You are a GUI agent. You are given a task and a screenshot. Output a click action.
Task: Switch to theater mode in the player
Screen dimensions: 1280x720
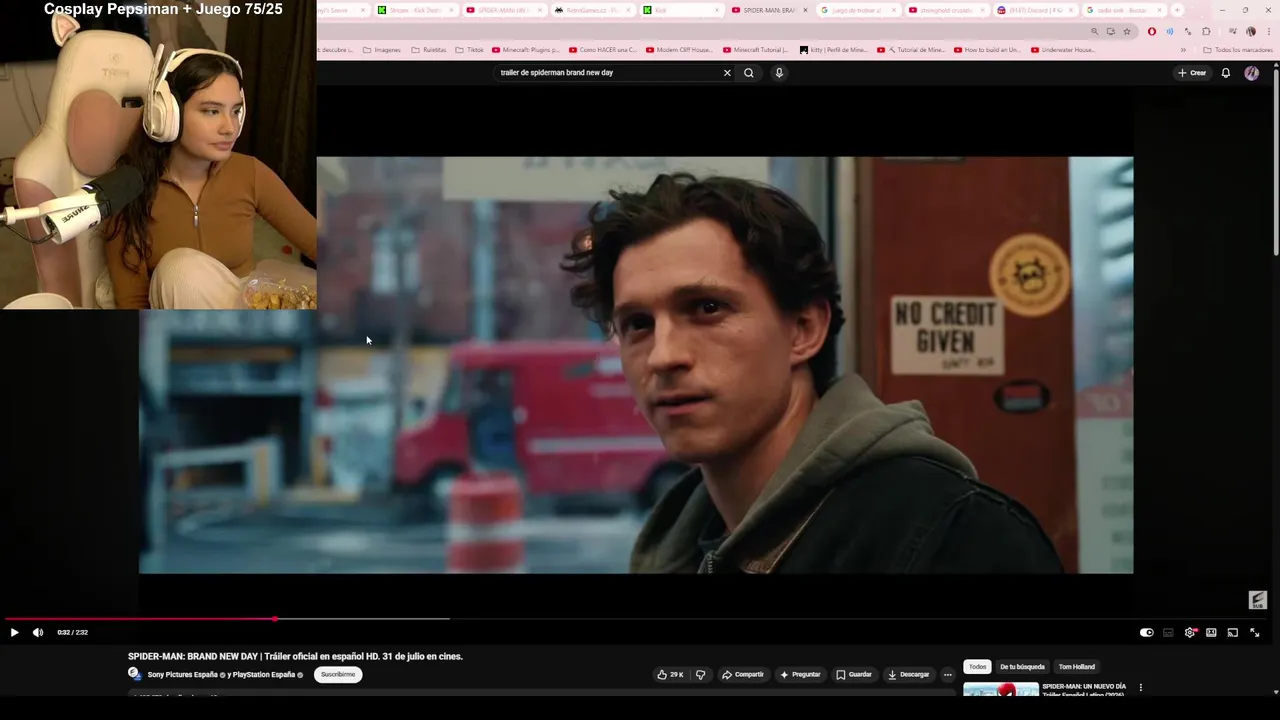[1211, 632]
